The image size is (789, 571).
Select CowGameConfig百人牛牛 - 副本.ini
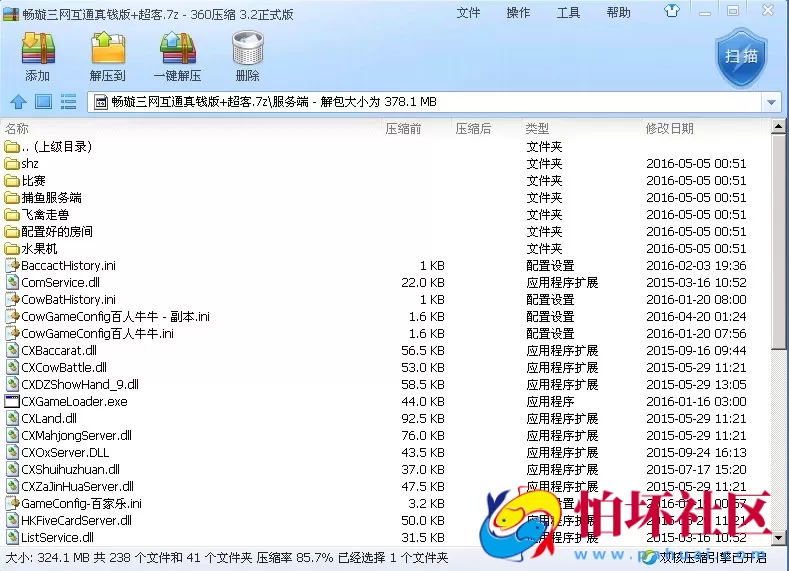coord(115,316)
